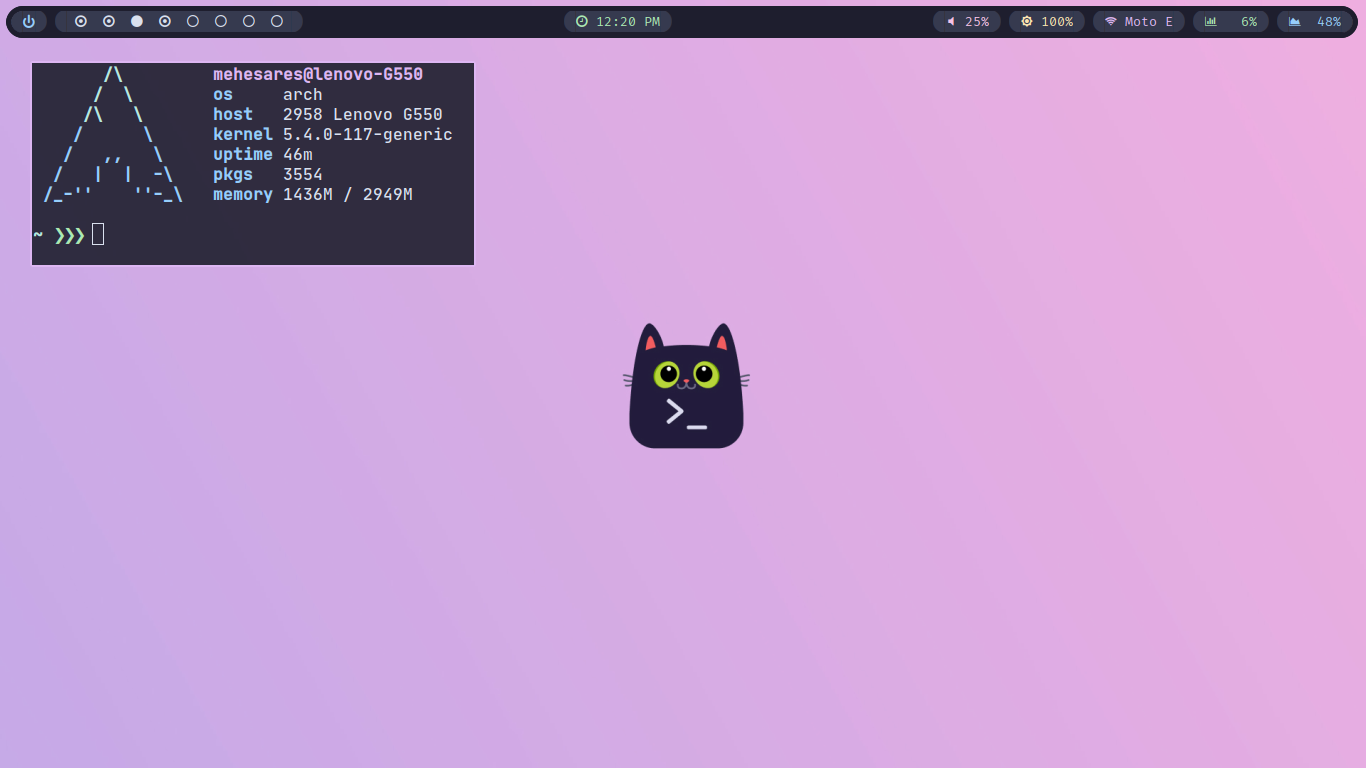Select the last workspace circle

[x=276, y=21]
